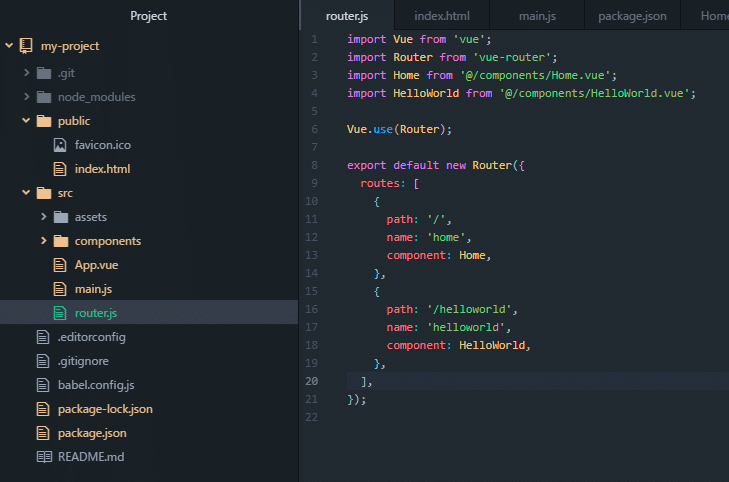Viewport: 729px width, 482px height.
Task: Open babel.config.js from the tree
Action: pyautogui.click(x=96, y=385)
